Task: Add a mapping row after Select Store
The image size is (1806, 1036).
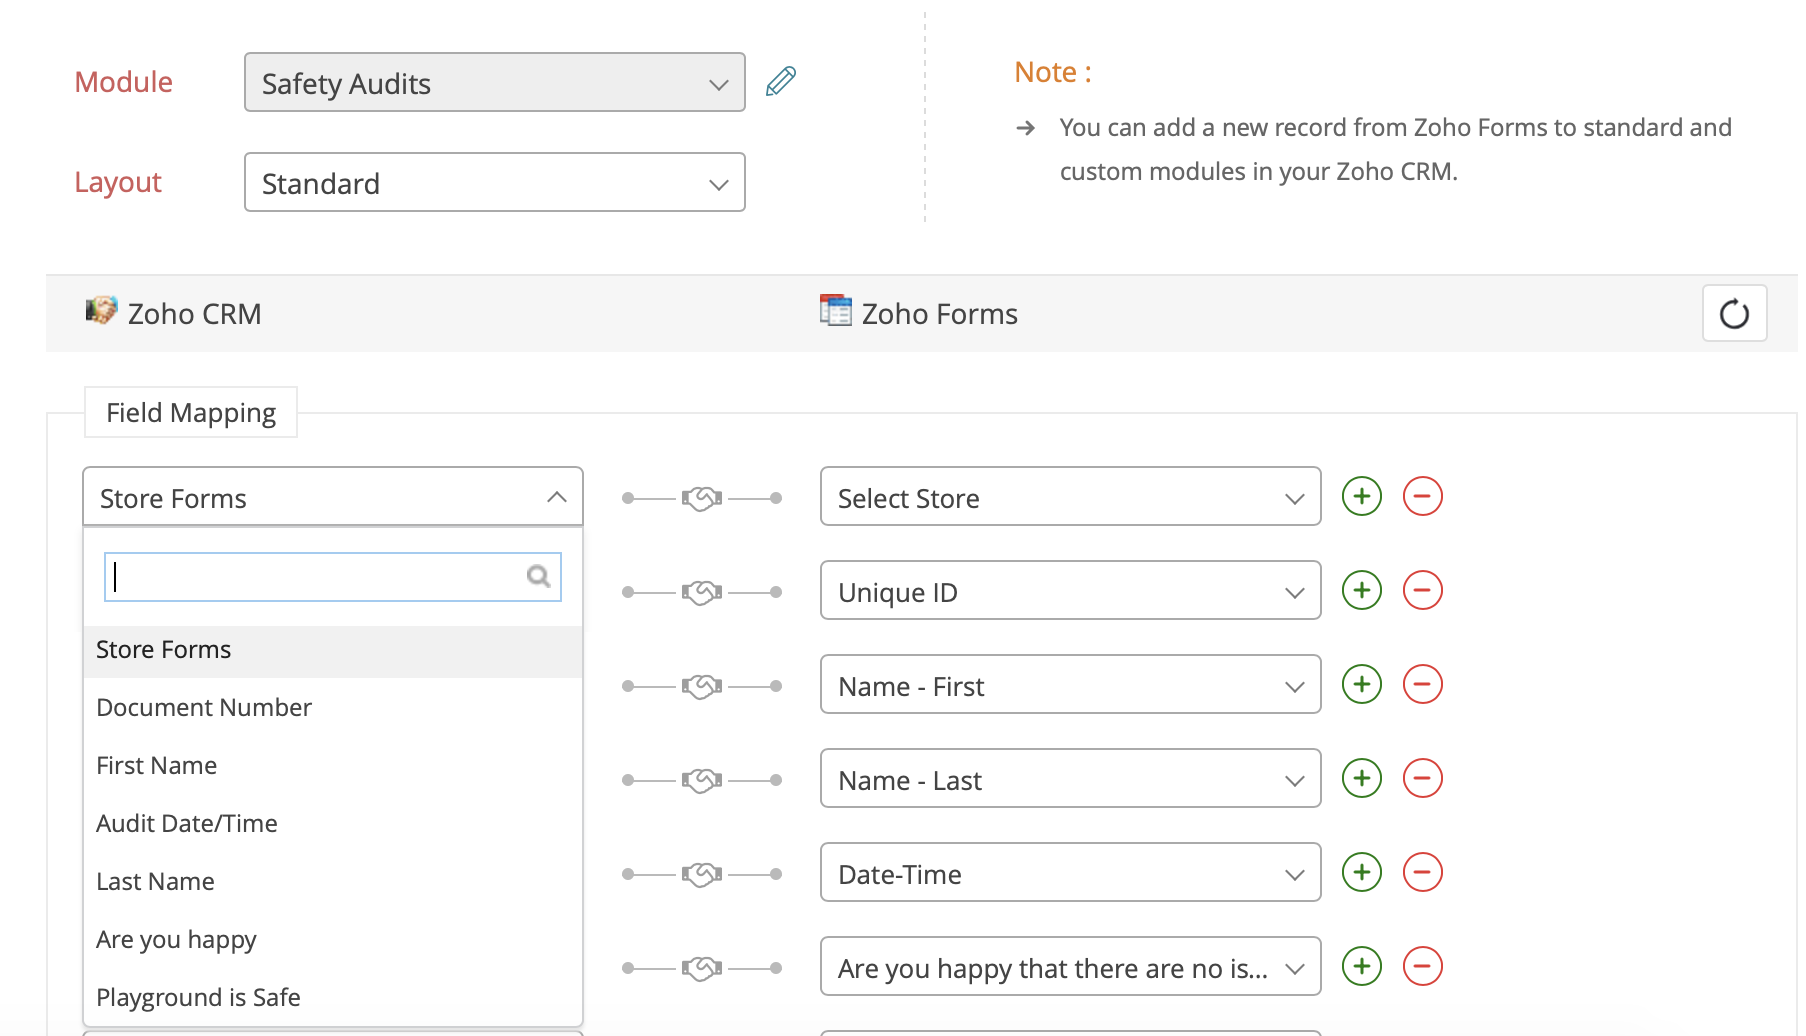Action: click(x=1361, y=496)
